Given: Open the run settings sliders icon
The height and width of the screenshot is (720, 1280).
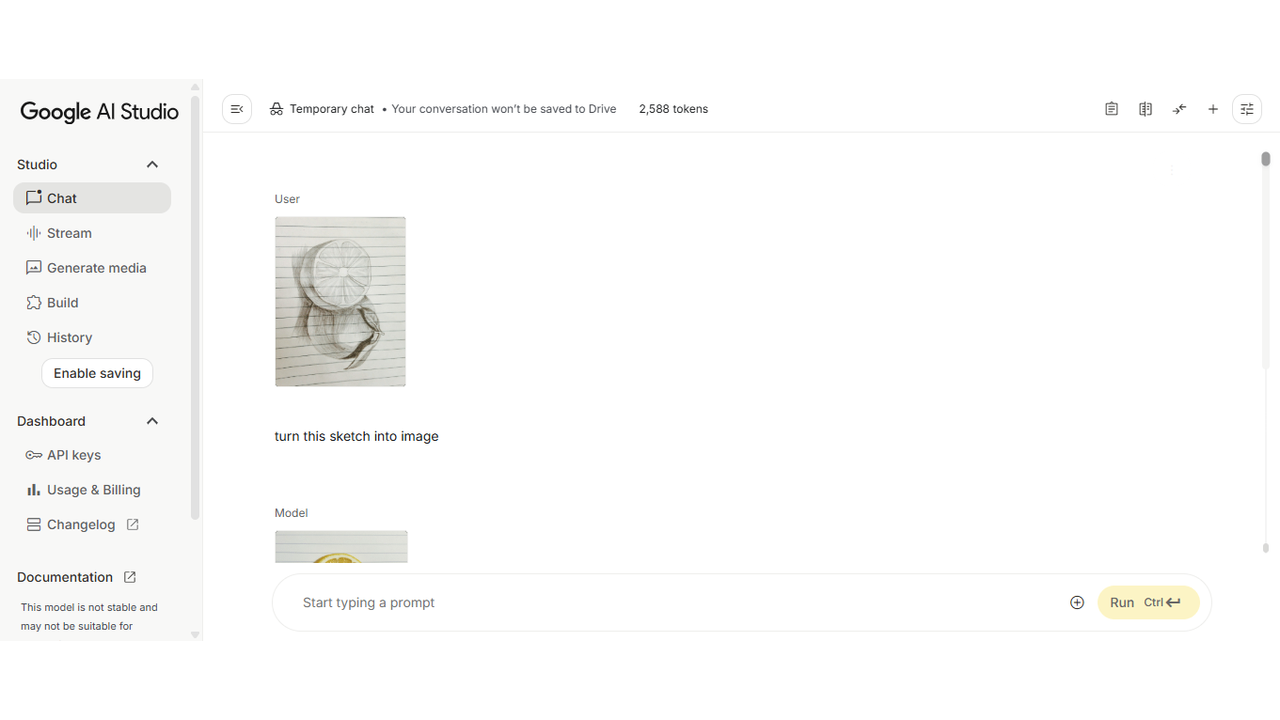Looking at the screenshot, I should point(1247,109).
